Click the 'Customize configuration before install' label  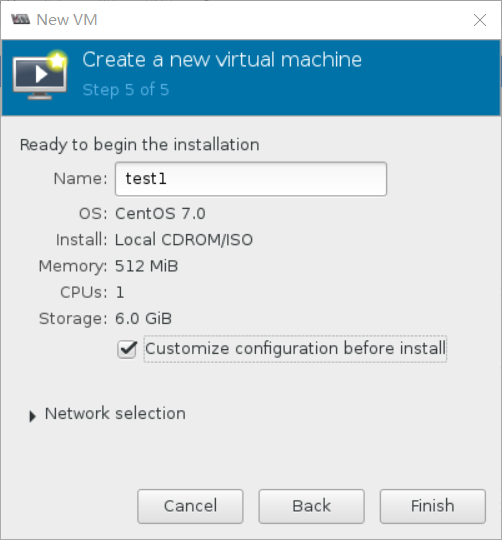[x=295, y=349]
